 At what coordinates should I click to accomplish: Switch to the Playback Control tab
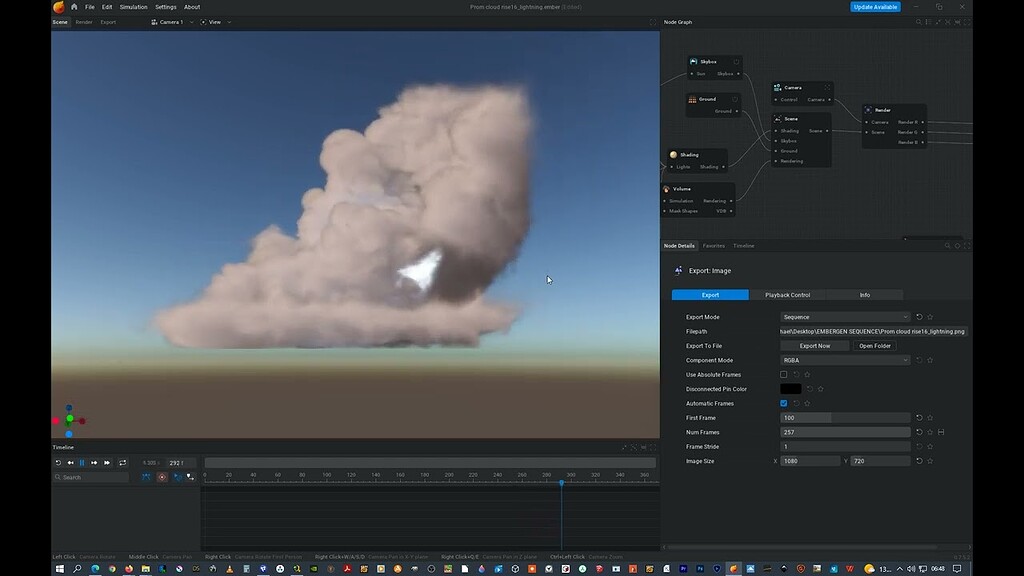point(788,294)
